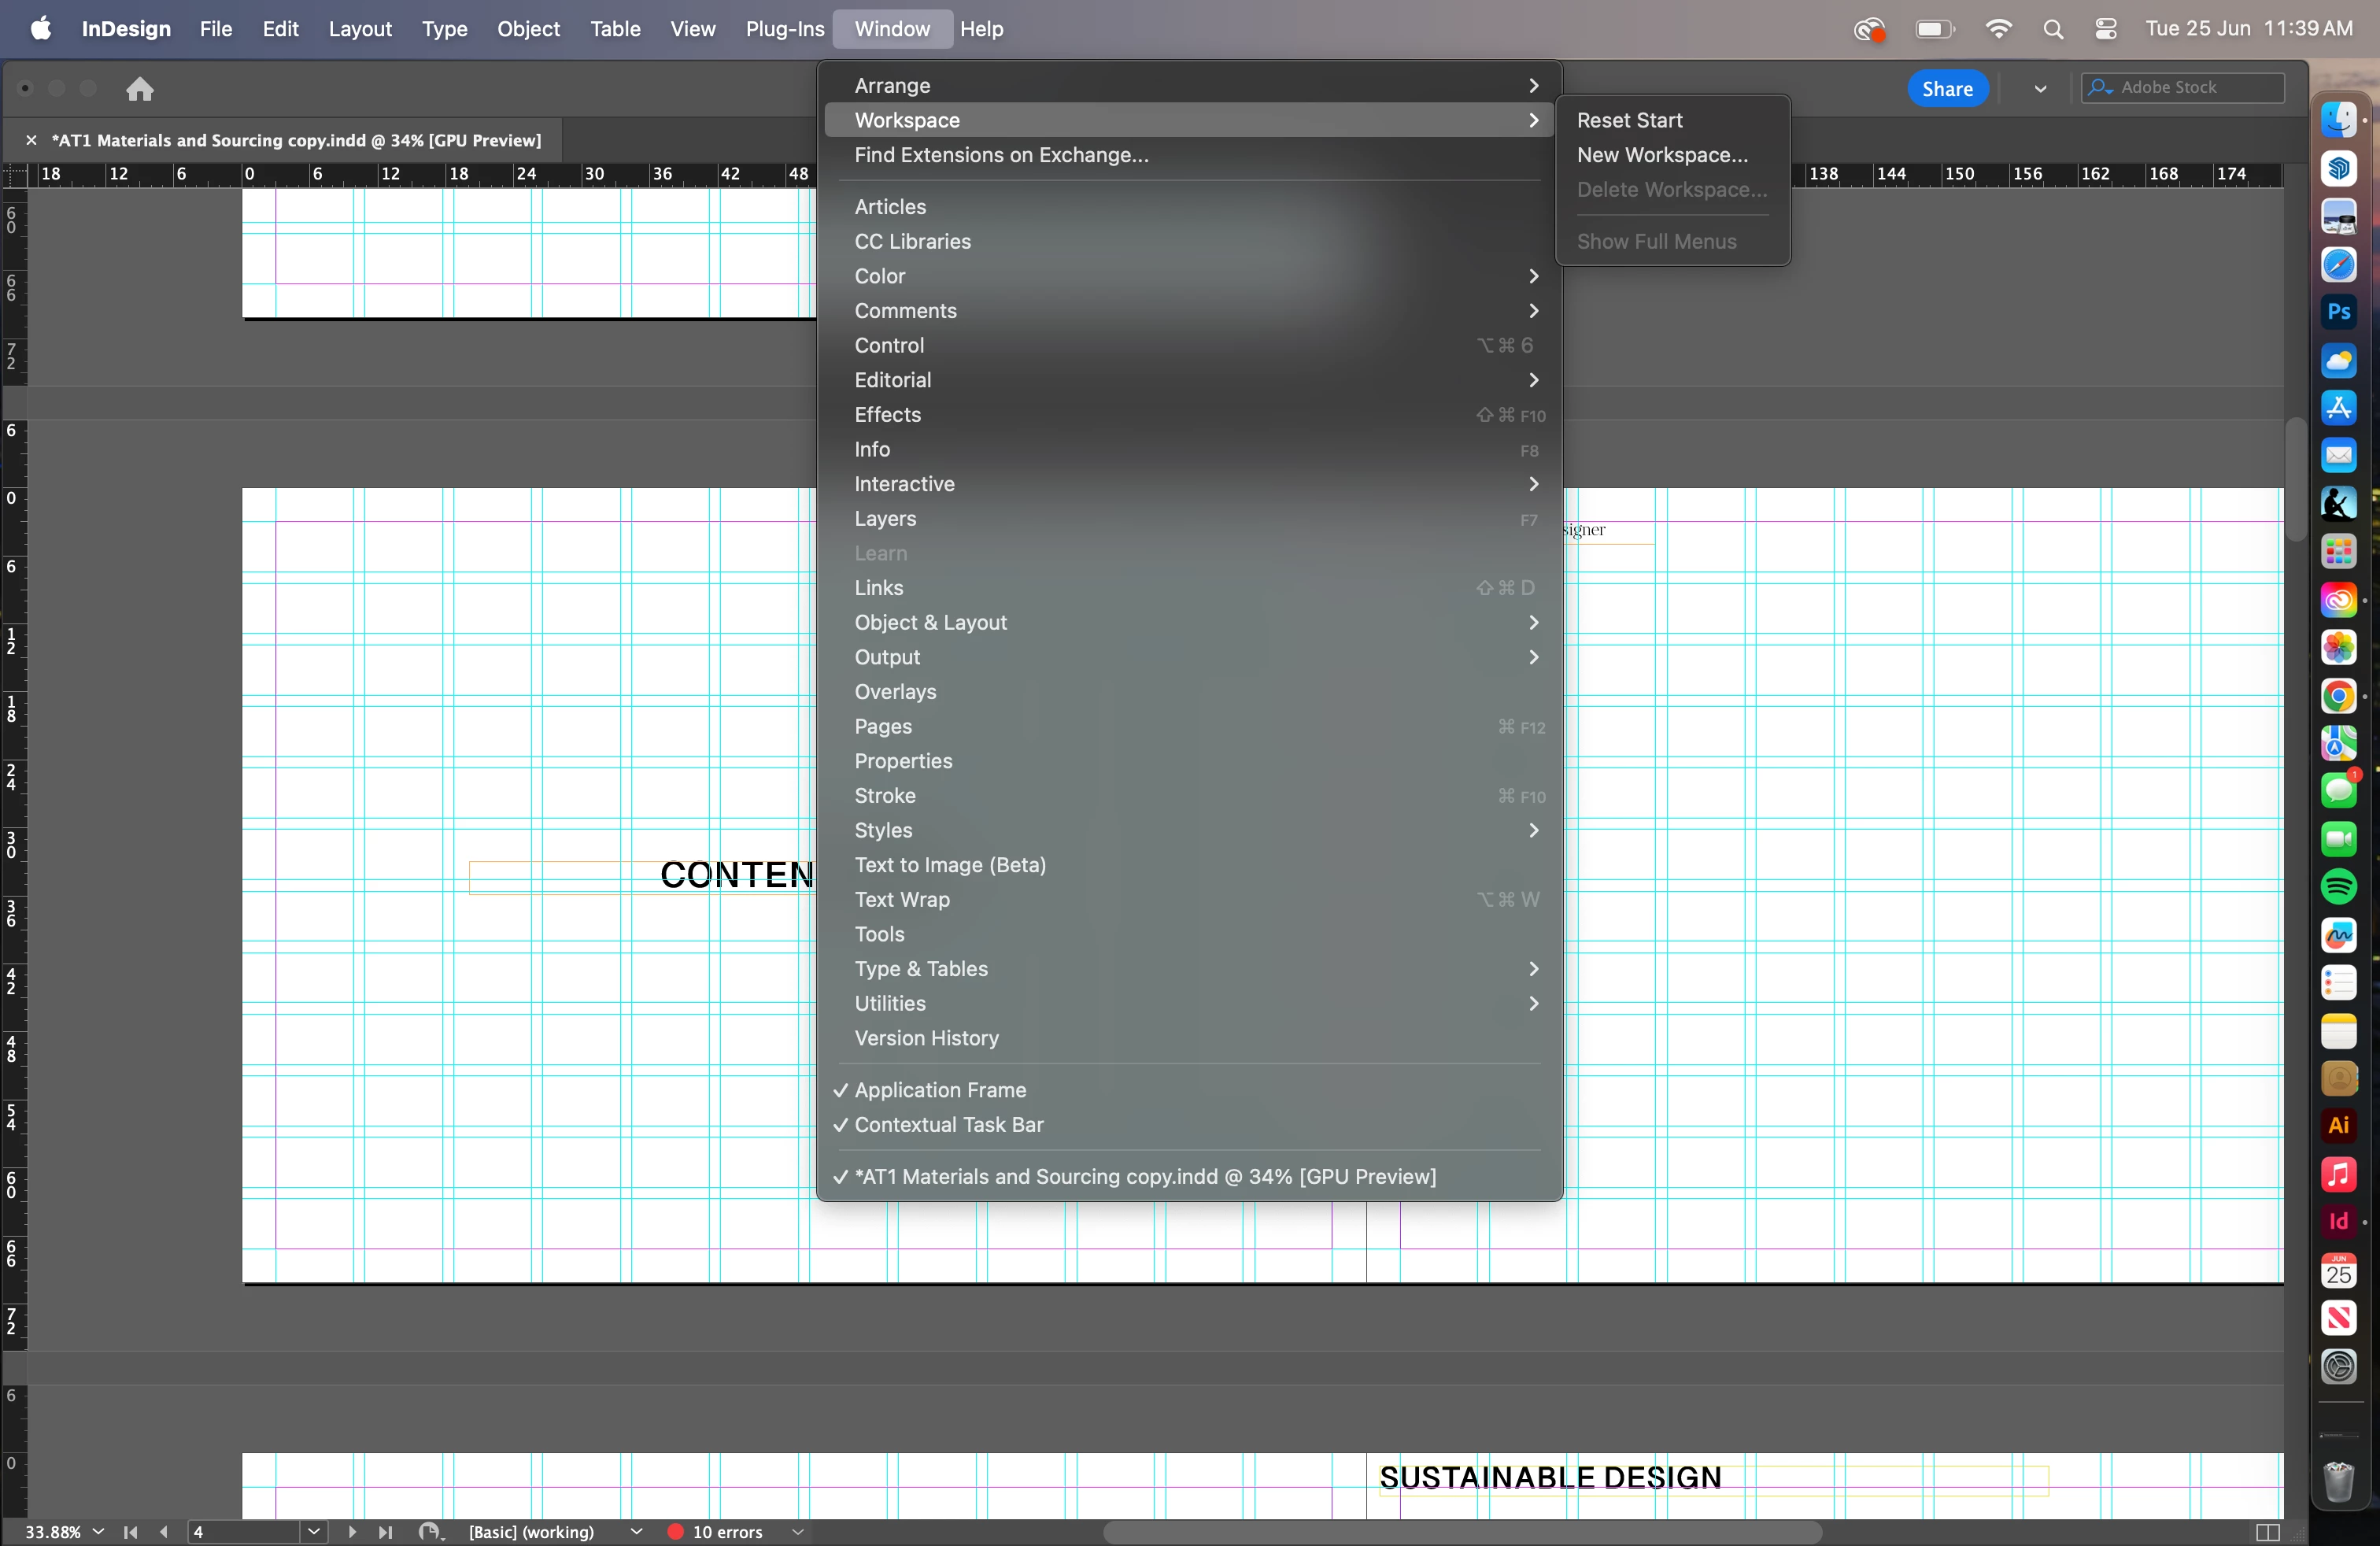Image resolution: width=2380 pixels, height=1546 pixels.
Task: Open the Type menu in the menu bar
Action: click(444, 29)
